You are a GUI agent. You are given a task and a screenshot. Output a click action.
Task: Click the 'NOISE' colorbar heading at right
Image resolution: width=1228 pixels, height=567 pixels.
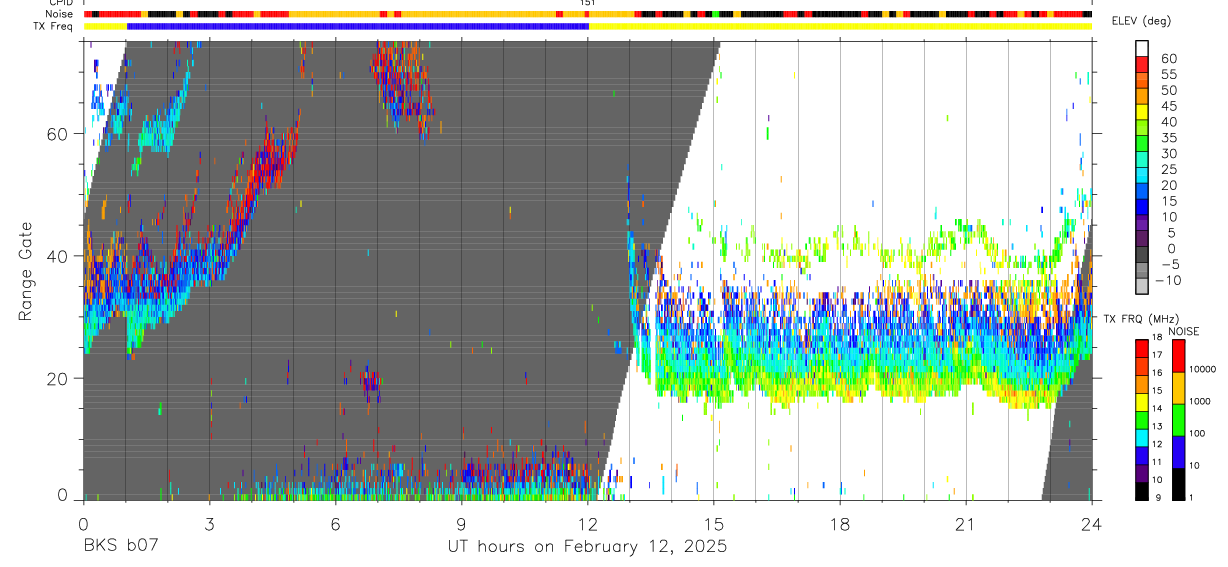[x=1185, y=331]
